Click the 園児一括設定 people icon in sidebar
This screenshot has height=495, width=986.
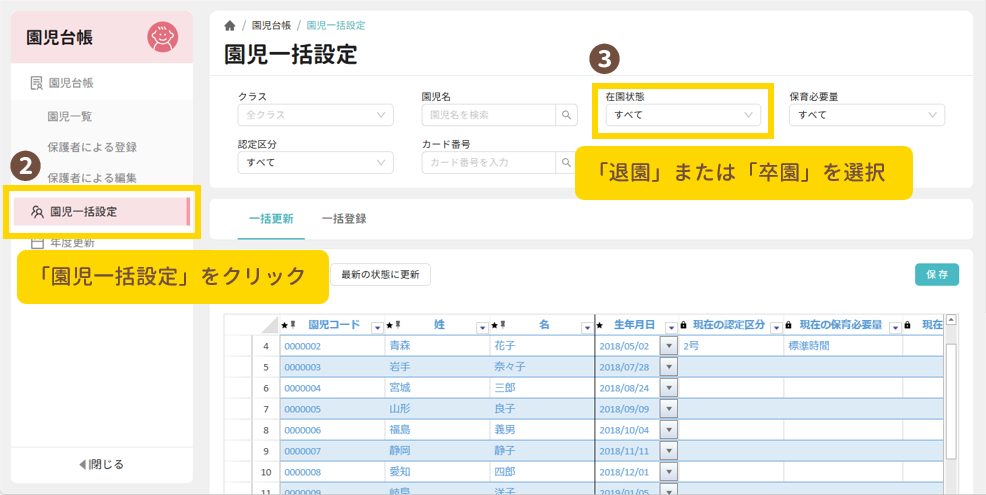(37, 212)
